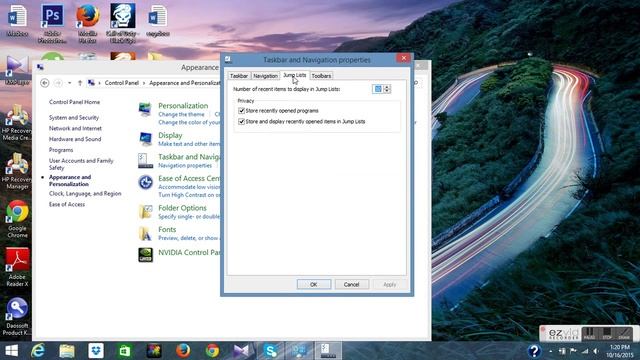The width and height of the screenshot is (640, 360).
Task: Open Network and Internet category
Action: 75,128
